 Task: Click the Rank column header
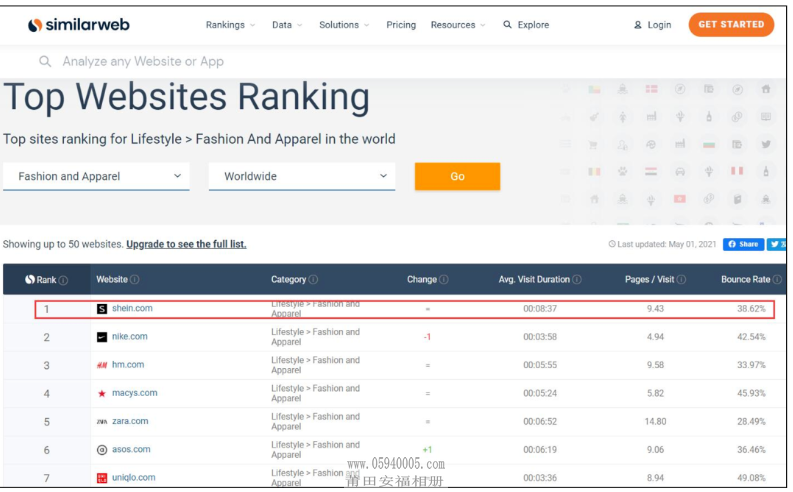coord(47,280)
